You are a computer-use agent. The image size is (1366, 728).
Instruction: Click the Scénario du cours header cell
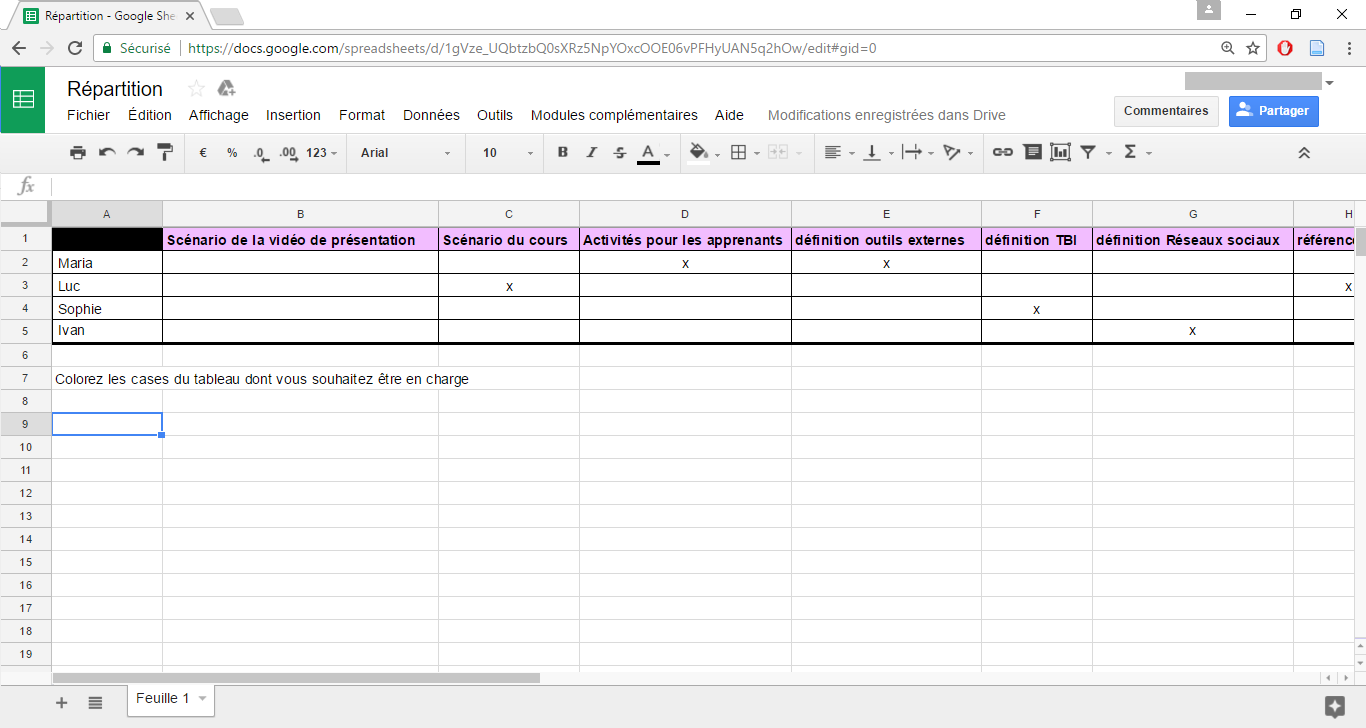coord(509,240)
